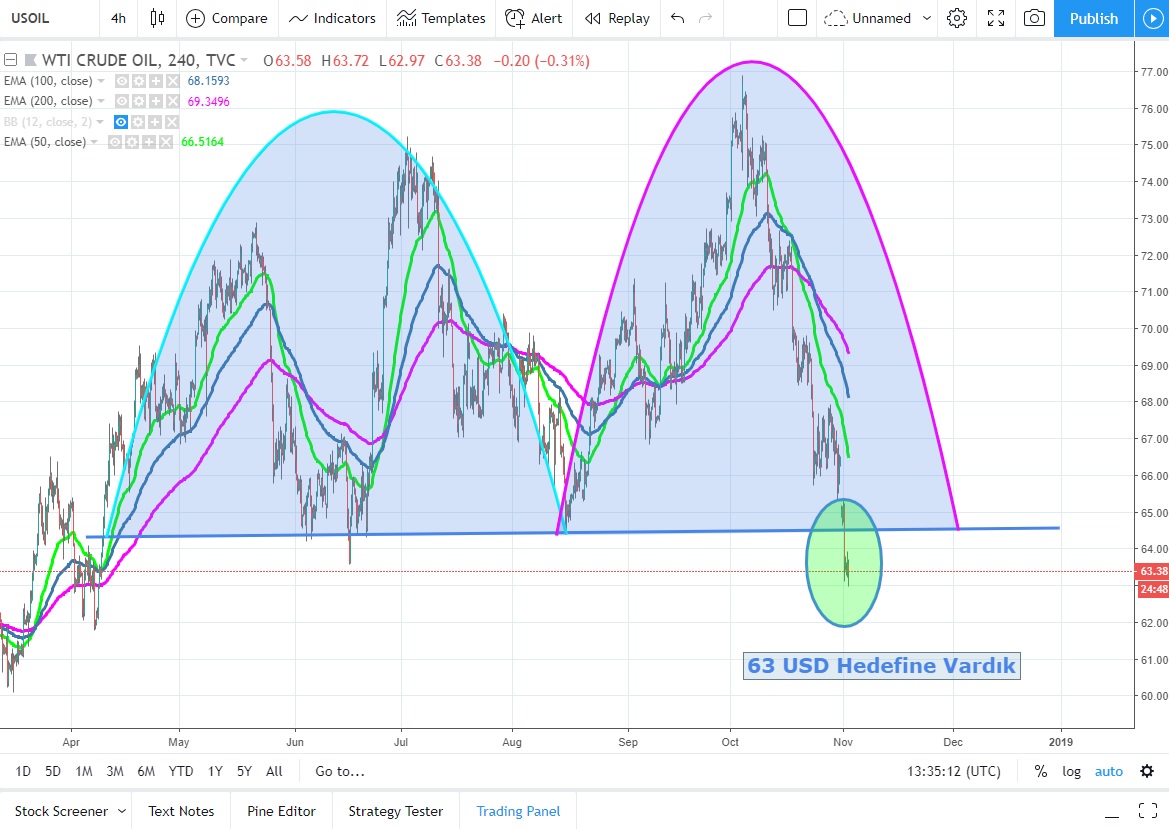
Task: Open the Strategy Tester tab
Action: pos(395,811)
